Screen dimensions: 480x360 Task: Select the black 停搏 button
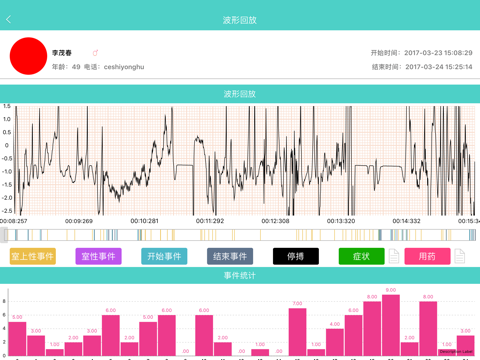pyautogui.click(x=296, y=256)
